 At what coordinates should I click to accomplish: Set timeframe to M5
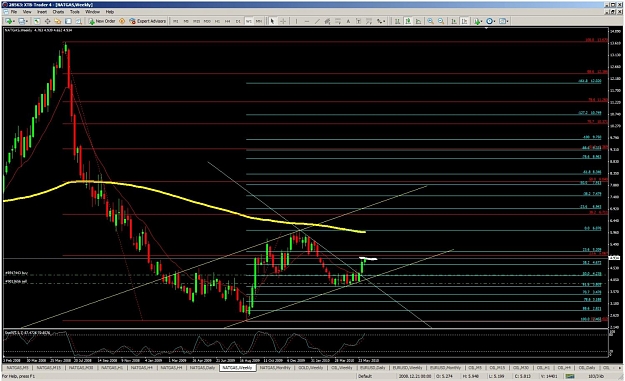(x=186, y=21)
